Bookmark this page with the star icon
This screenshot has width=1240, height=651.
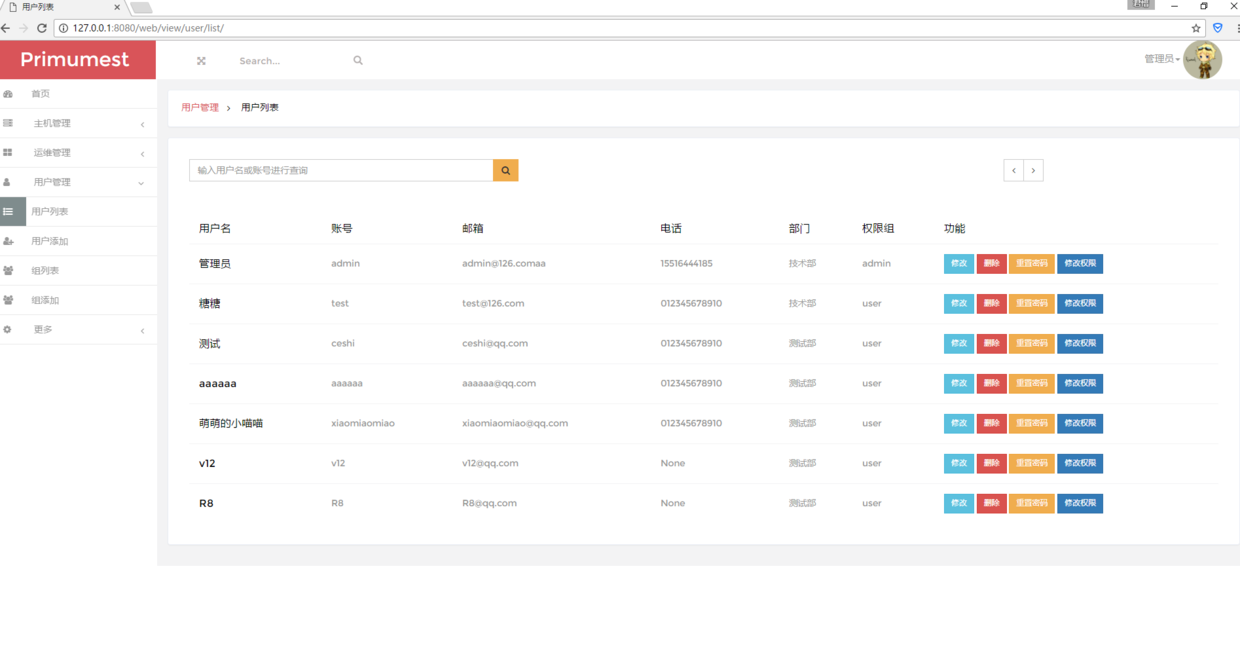coord(1195,28)
